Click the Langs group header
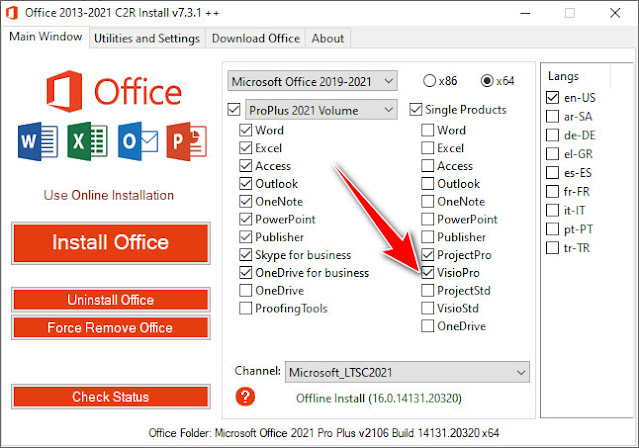Screen dimensions: 639x448 [563, 76]
